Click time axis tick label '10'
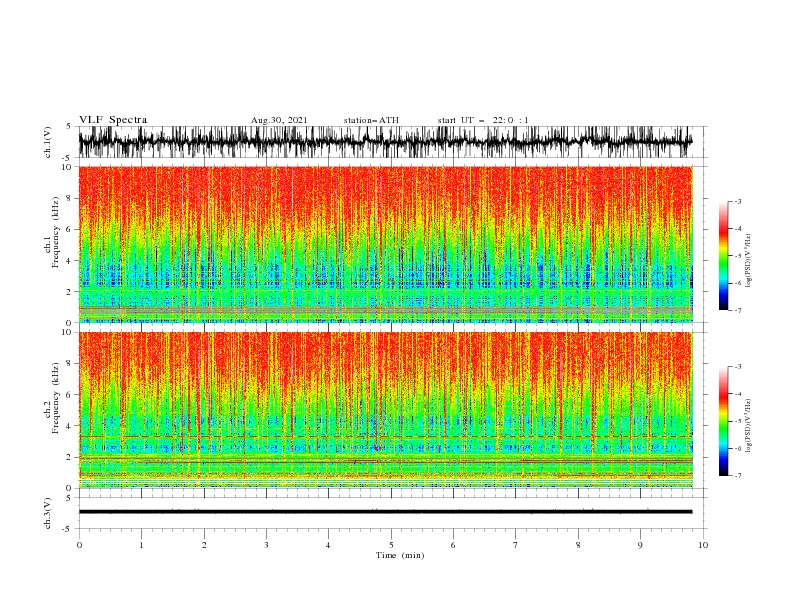Screen dimensions: 792x612 pyautogui.click(x=703, y=545)
